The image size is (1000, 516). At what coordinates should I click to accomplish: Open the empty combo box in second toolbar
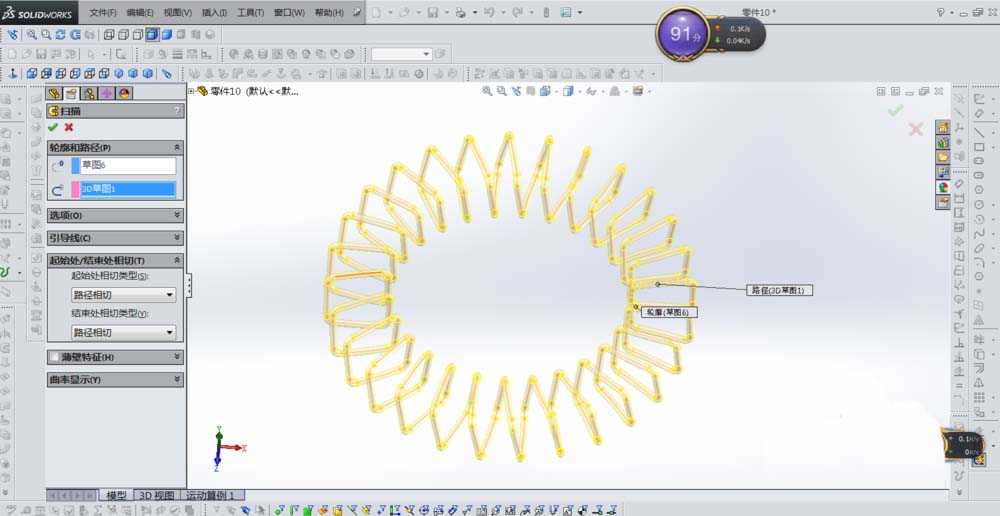pyautogui.click(x=402, y=54)
